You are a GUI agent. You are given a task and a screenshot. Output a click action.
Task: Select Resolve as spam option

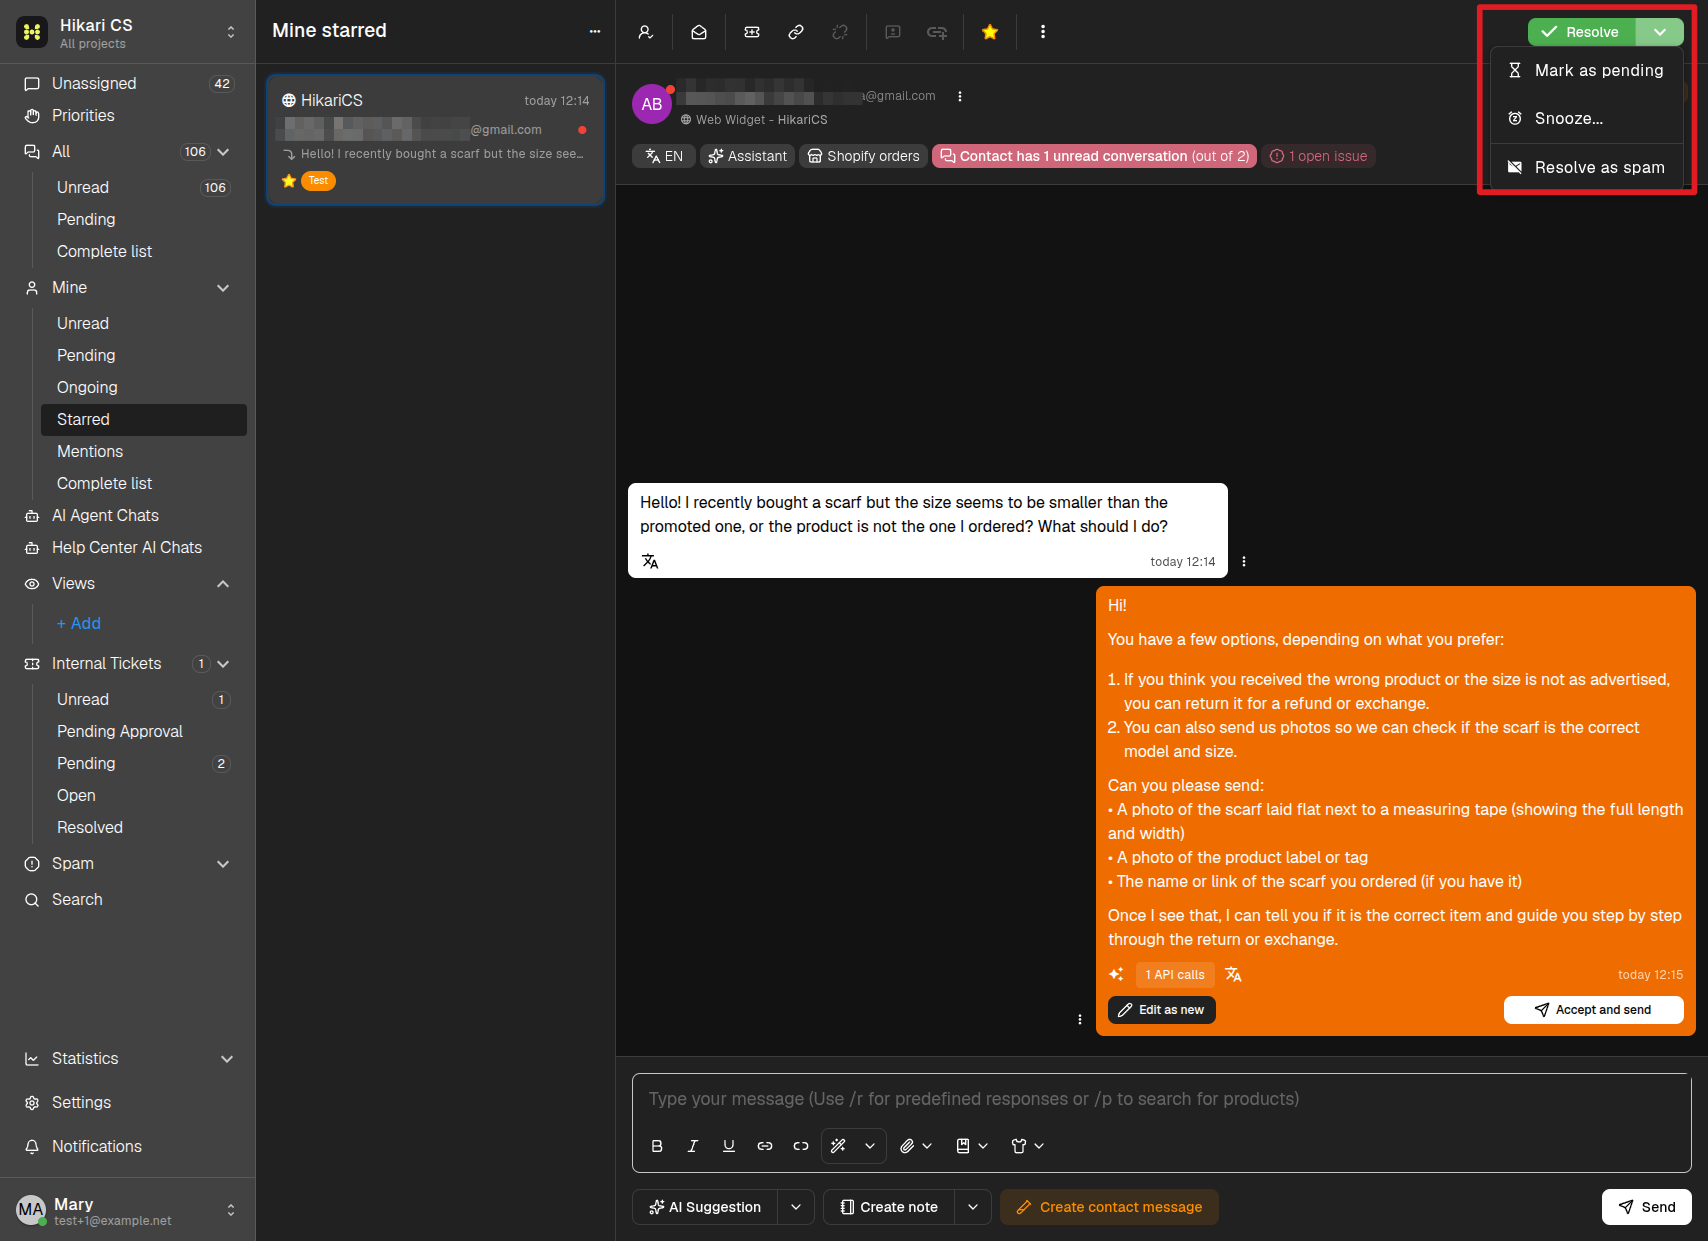pyautogui.click(x=1586, y=167)
